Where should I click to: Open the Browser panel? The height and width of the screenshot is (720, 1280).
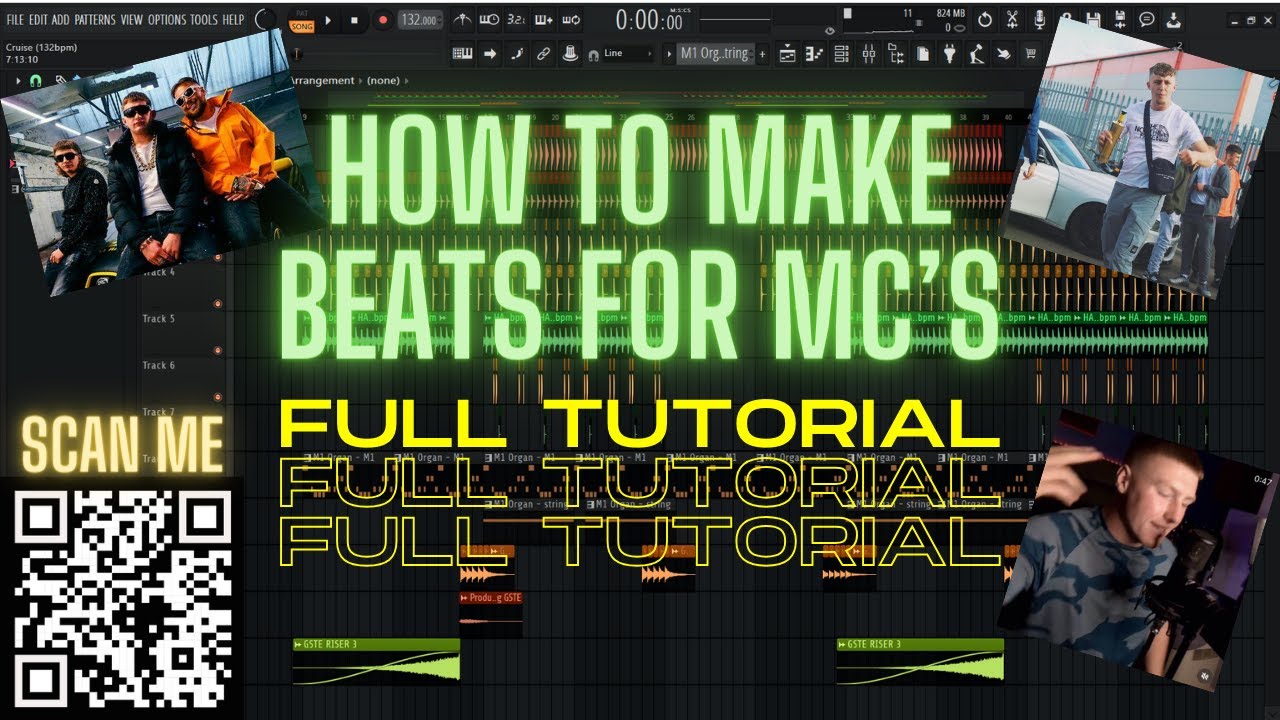coord(895,54)
